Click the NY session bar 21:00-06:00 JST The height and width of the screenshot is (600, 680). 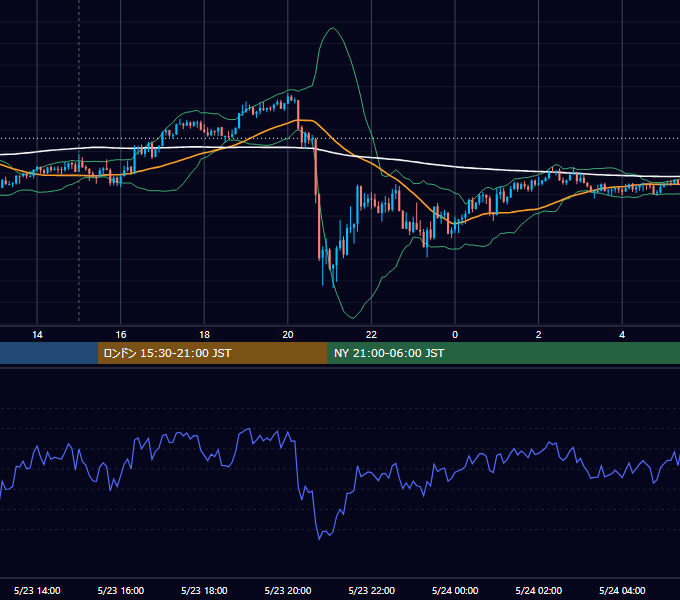pyautogui.click(x=503, y=353)
